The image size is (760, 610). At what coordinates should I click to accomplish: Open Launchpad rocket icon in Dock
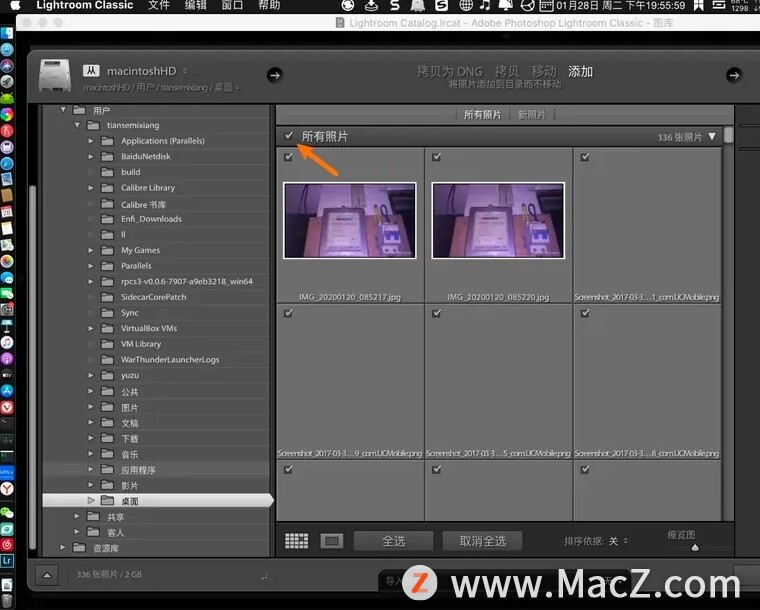click(7, 82)
